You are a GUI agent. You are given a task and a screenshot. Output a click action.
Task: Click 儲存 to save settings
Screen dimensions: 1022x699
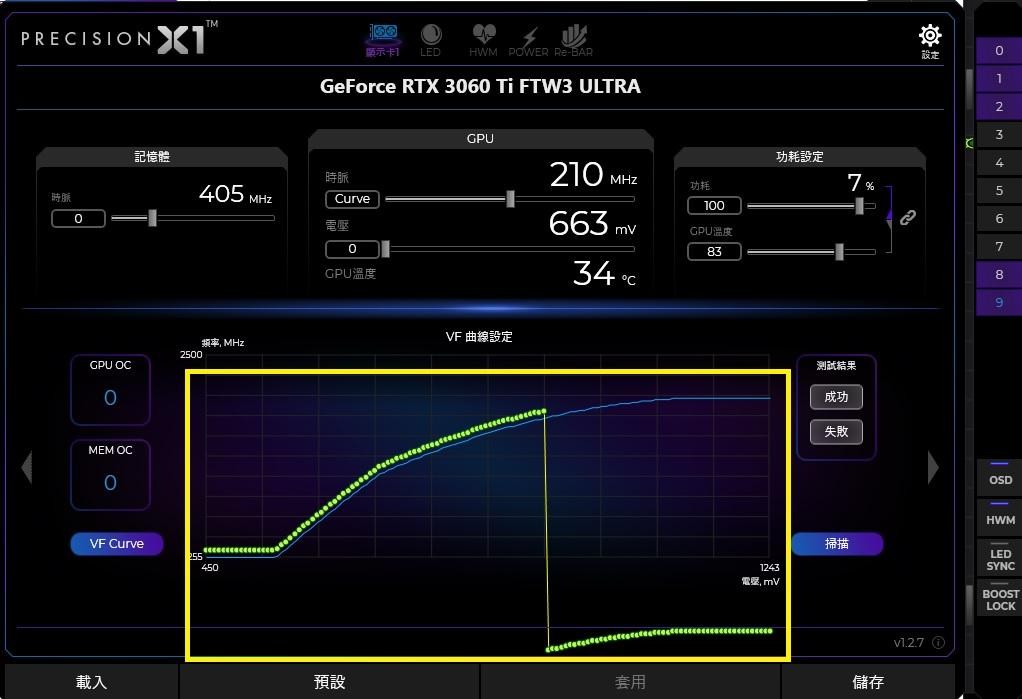click(868, 682)
